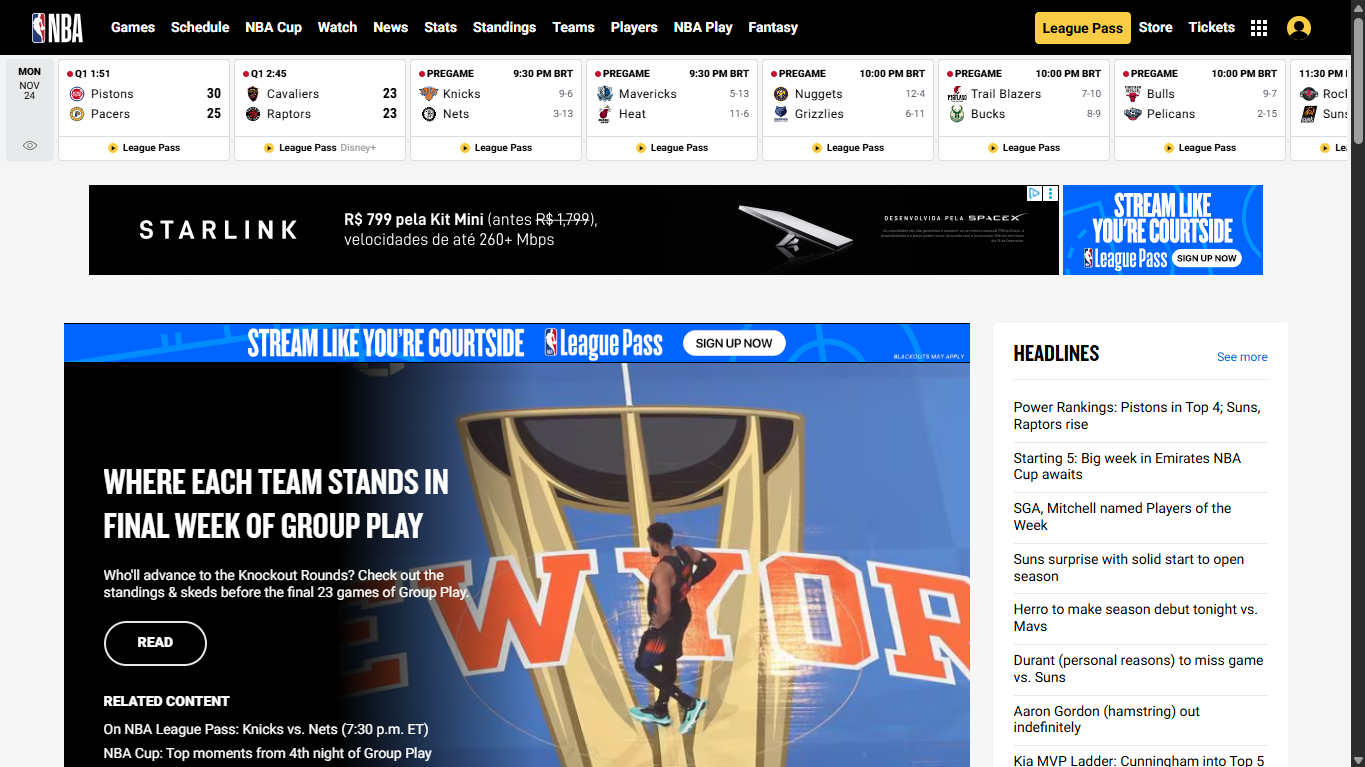Viewport: 1365px width, 767px height.
Task: Toggle score visibility with the eye icon
Action: coord(30,146)
